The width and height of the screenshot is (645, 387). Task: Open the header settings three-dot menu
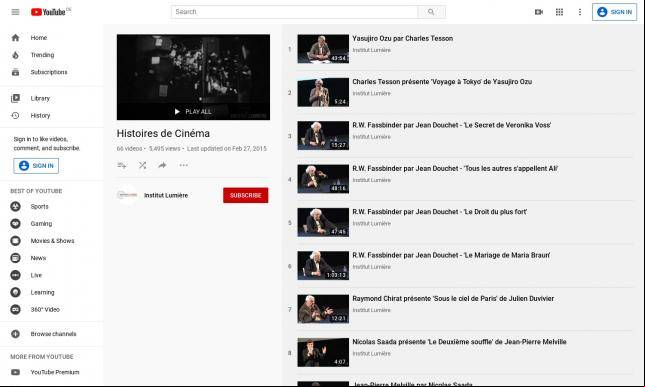(x=580, y=12)
